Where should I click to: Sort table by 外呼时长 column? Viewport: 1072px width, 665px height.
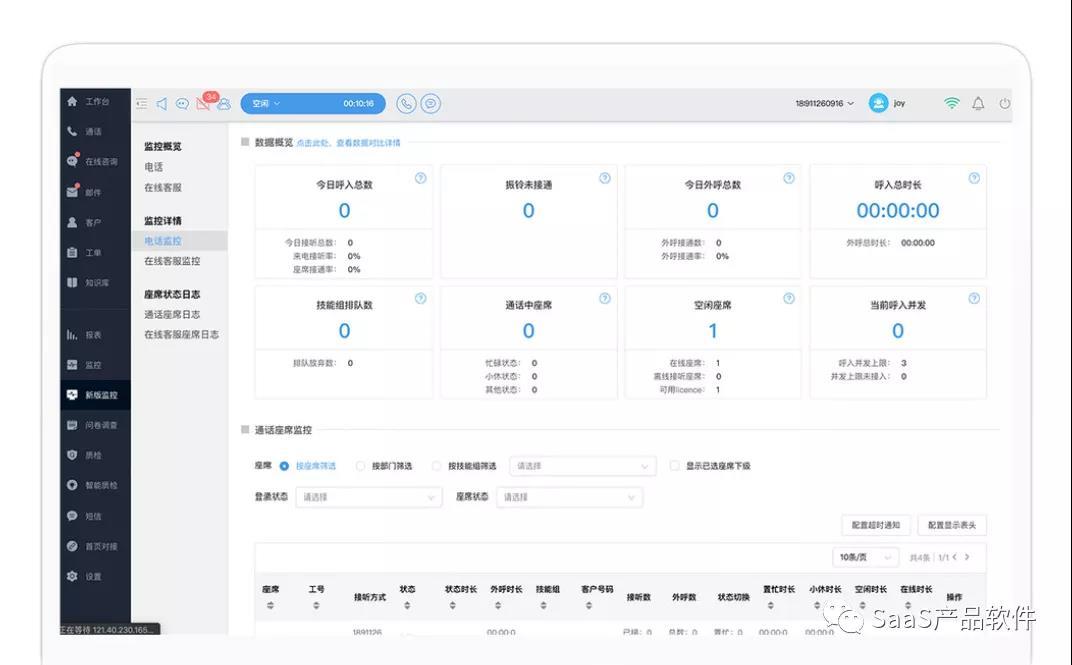coord(498,606)
